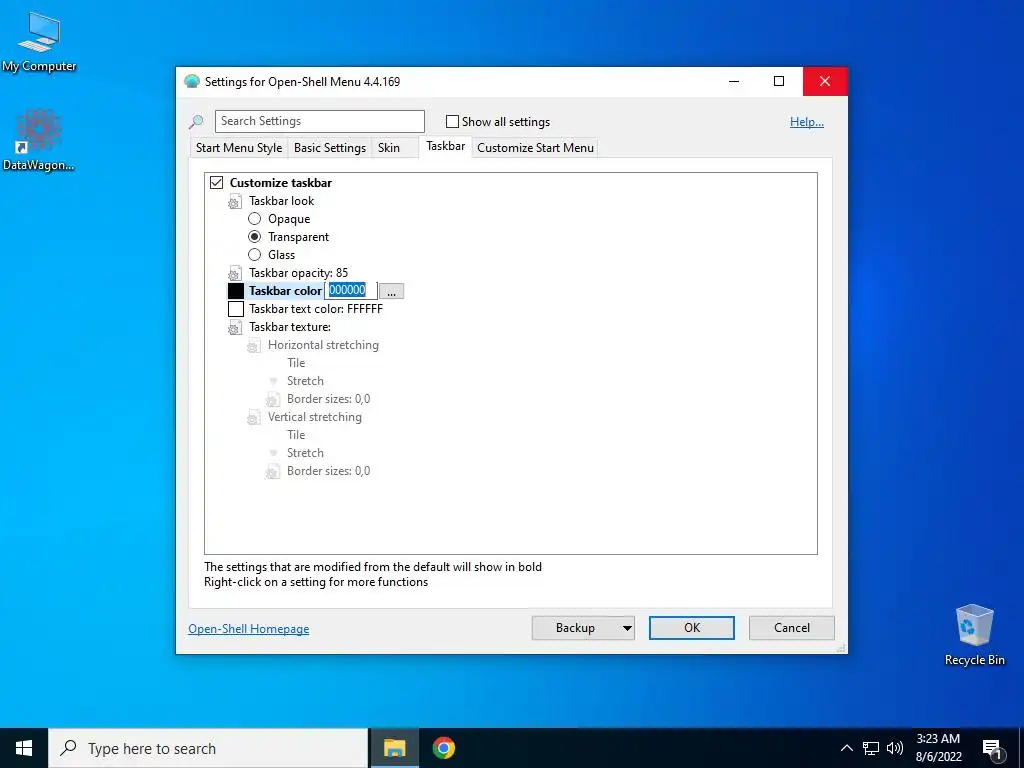
Task: Open the volume tray icon
Action: tap(895, 748)
